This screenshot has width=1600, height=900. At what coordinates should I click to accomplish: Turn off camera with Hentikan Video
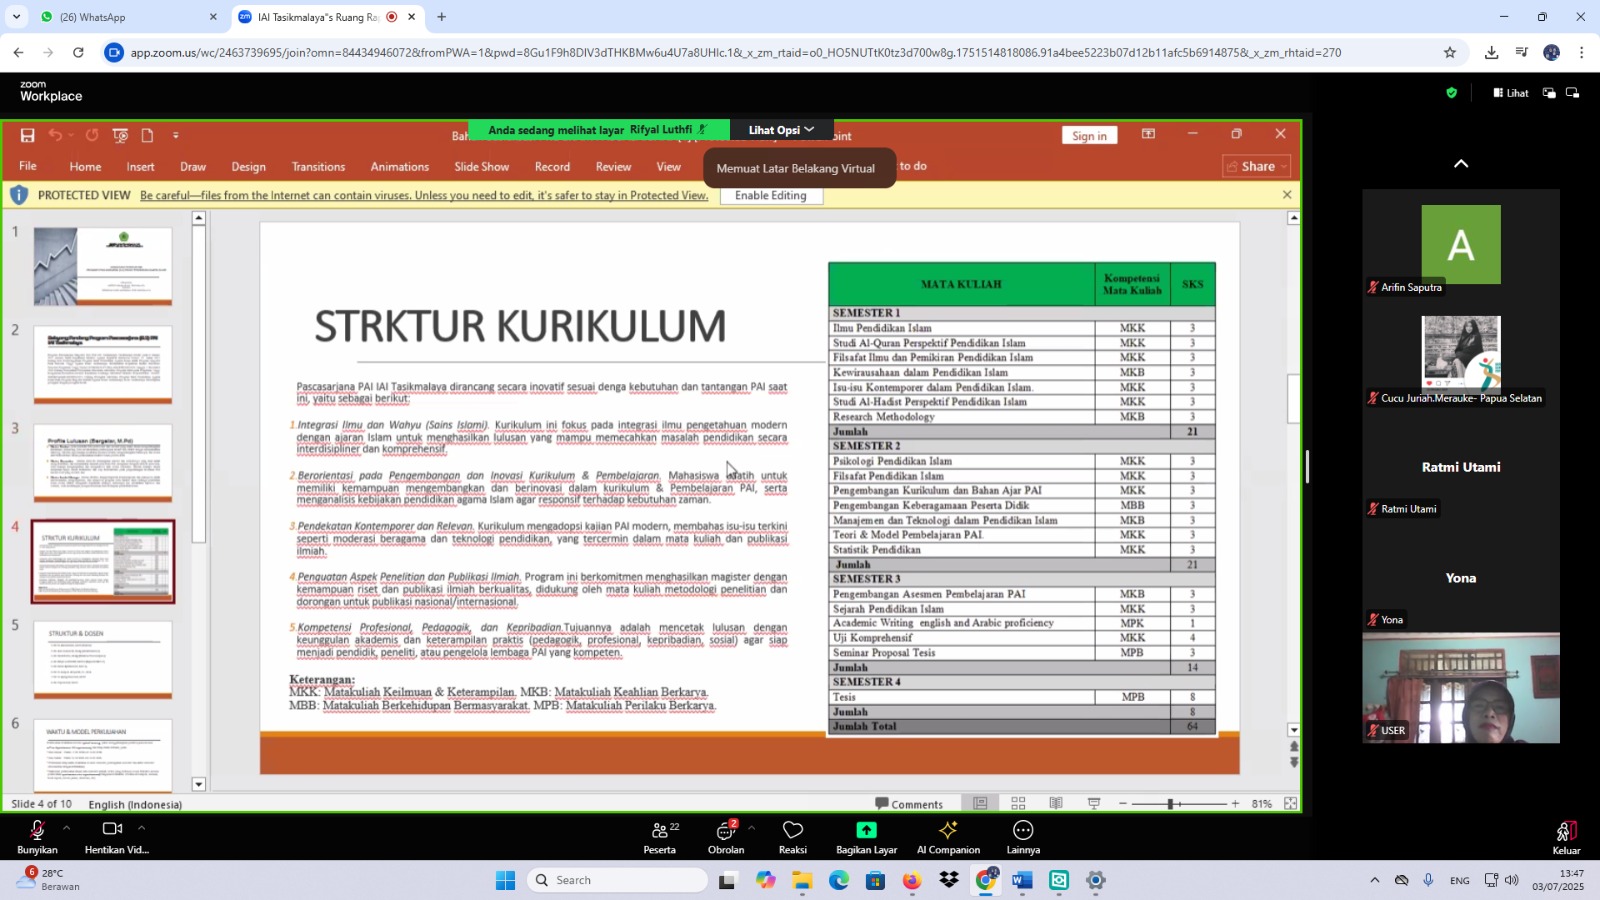tap(113, 837)
